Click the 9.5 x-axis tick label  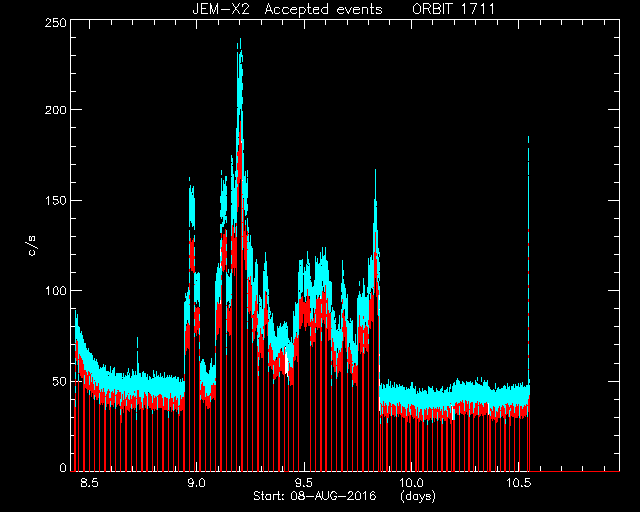[304, 483]
